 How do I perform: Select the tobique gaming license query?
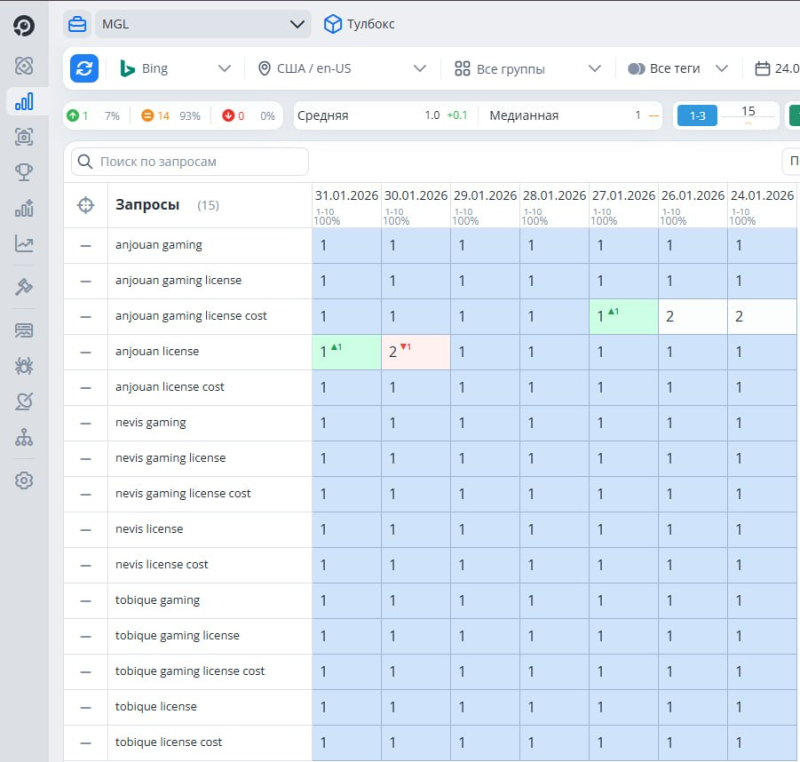tap(177, 636)
